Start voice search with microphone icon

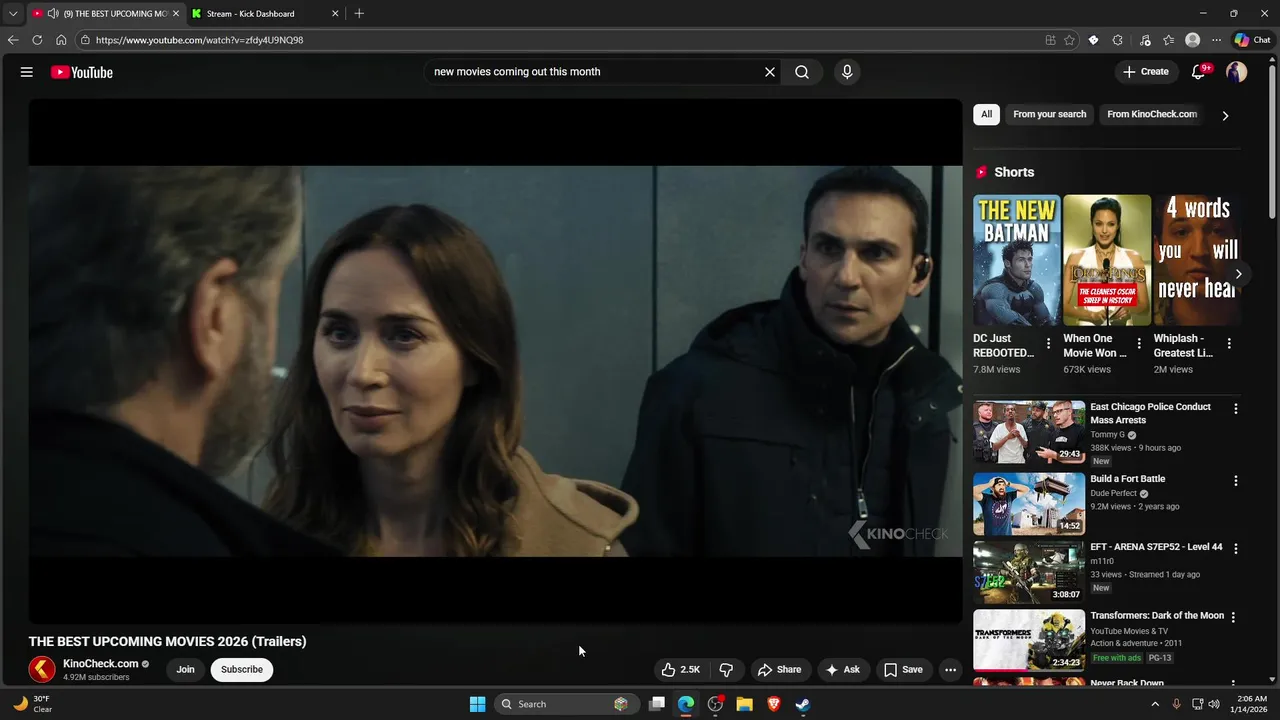pyautogui.click(x=847, y=72)
